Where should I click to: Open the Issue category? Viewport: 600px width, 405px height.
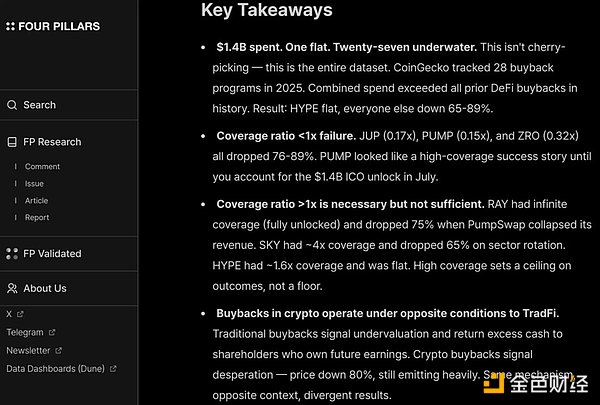tap(35, 184)
